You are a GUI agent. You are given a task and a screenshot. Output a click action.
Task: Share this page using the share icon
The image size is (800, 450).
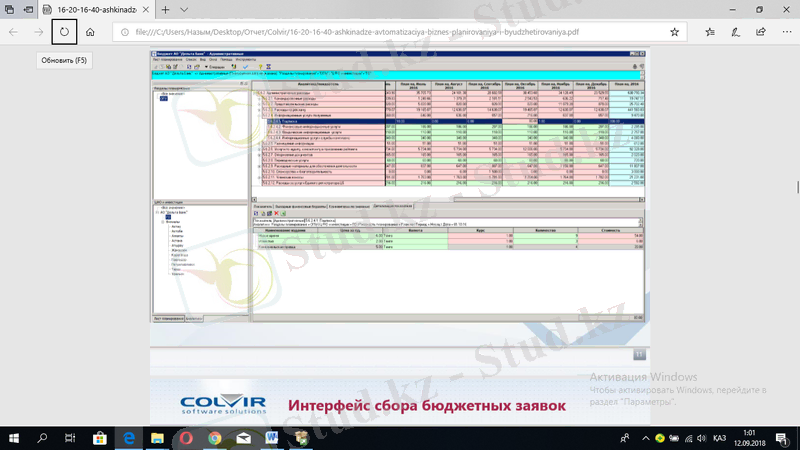760,32
